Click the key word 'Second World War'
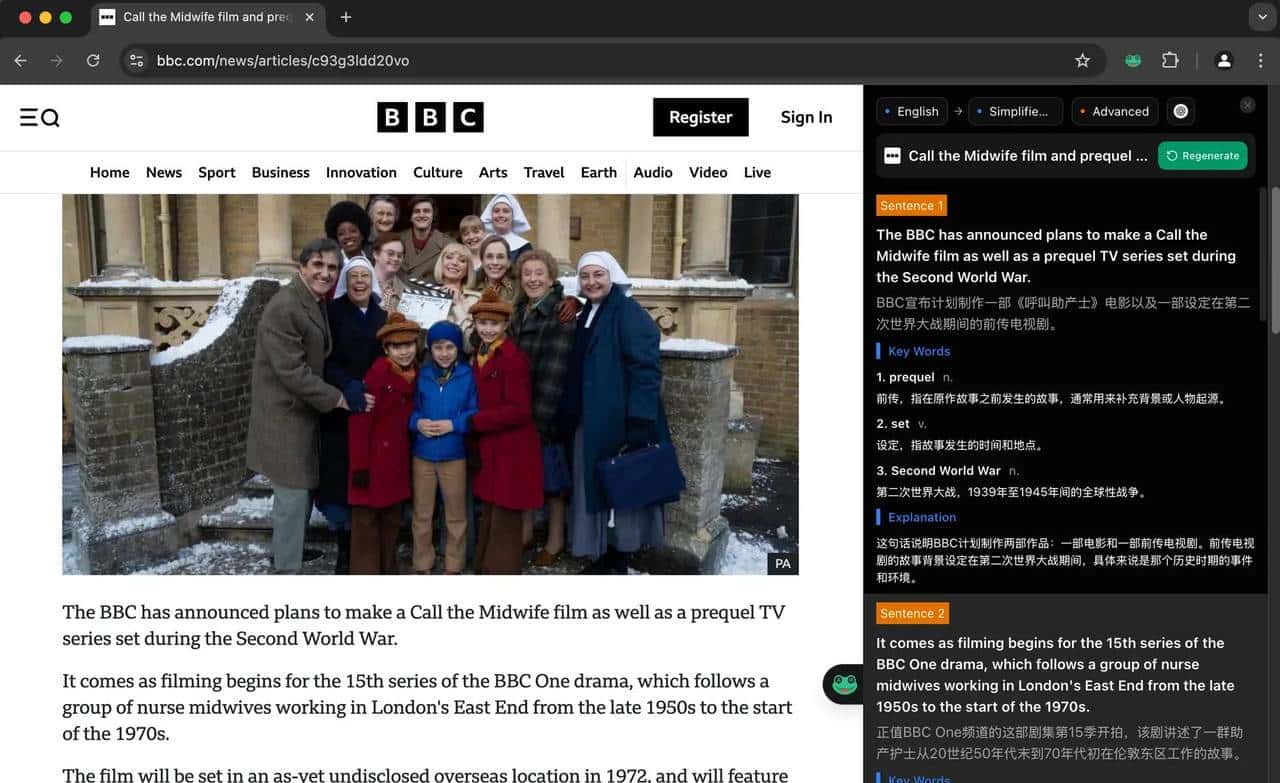Screen dimensions: 1280x783 click(x=945, y=471)
